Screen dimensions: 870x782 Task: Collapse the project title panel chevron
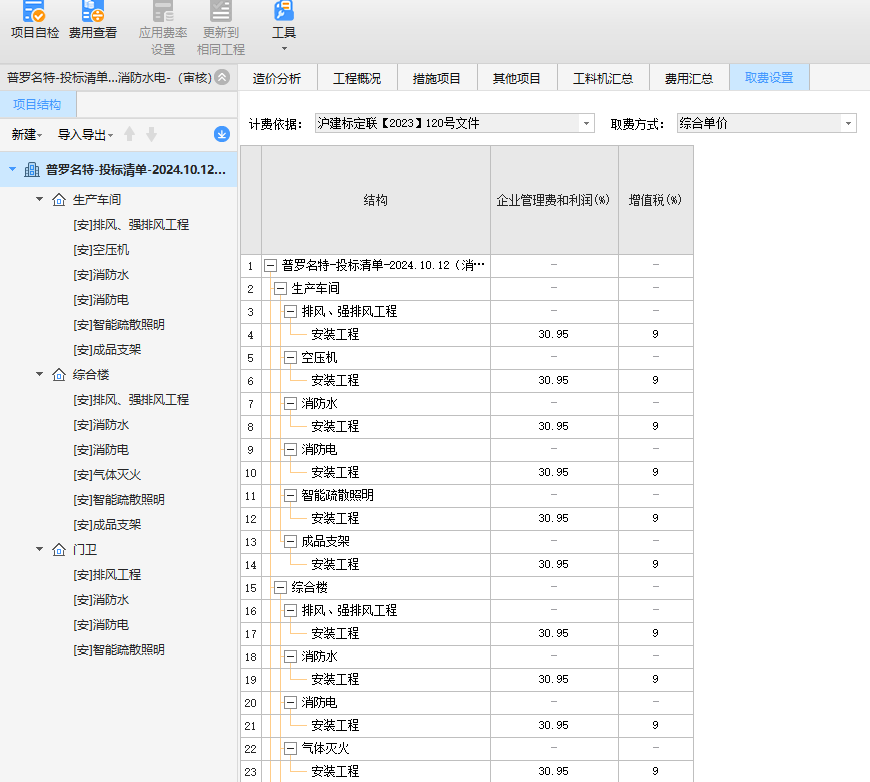tap(222, 77)
